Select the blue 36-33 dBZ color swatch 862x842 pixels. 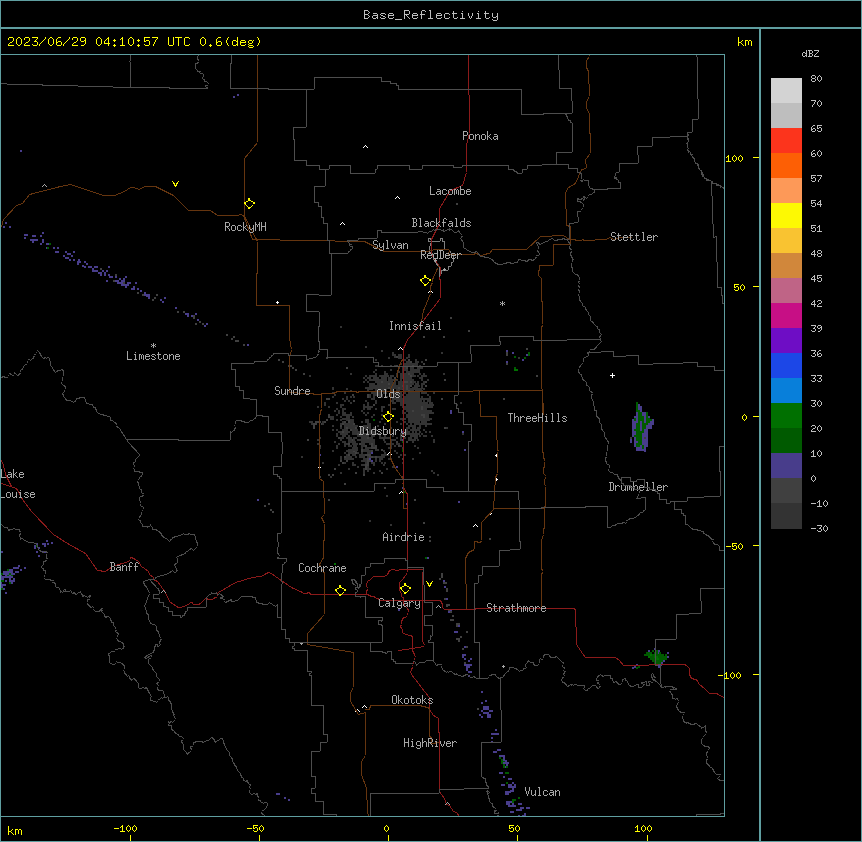click(x=786, y=365)
